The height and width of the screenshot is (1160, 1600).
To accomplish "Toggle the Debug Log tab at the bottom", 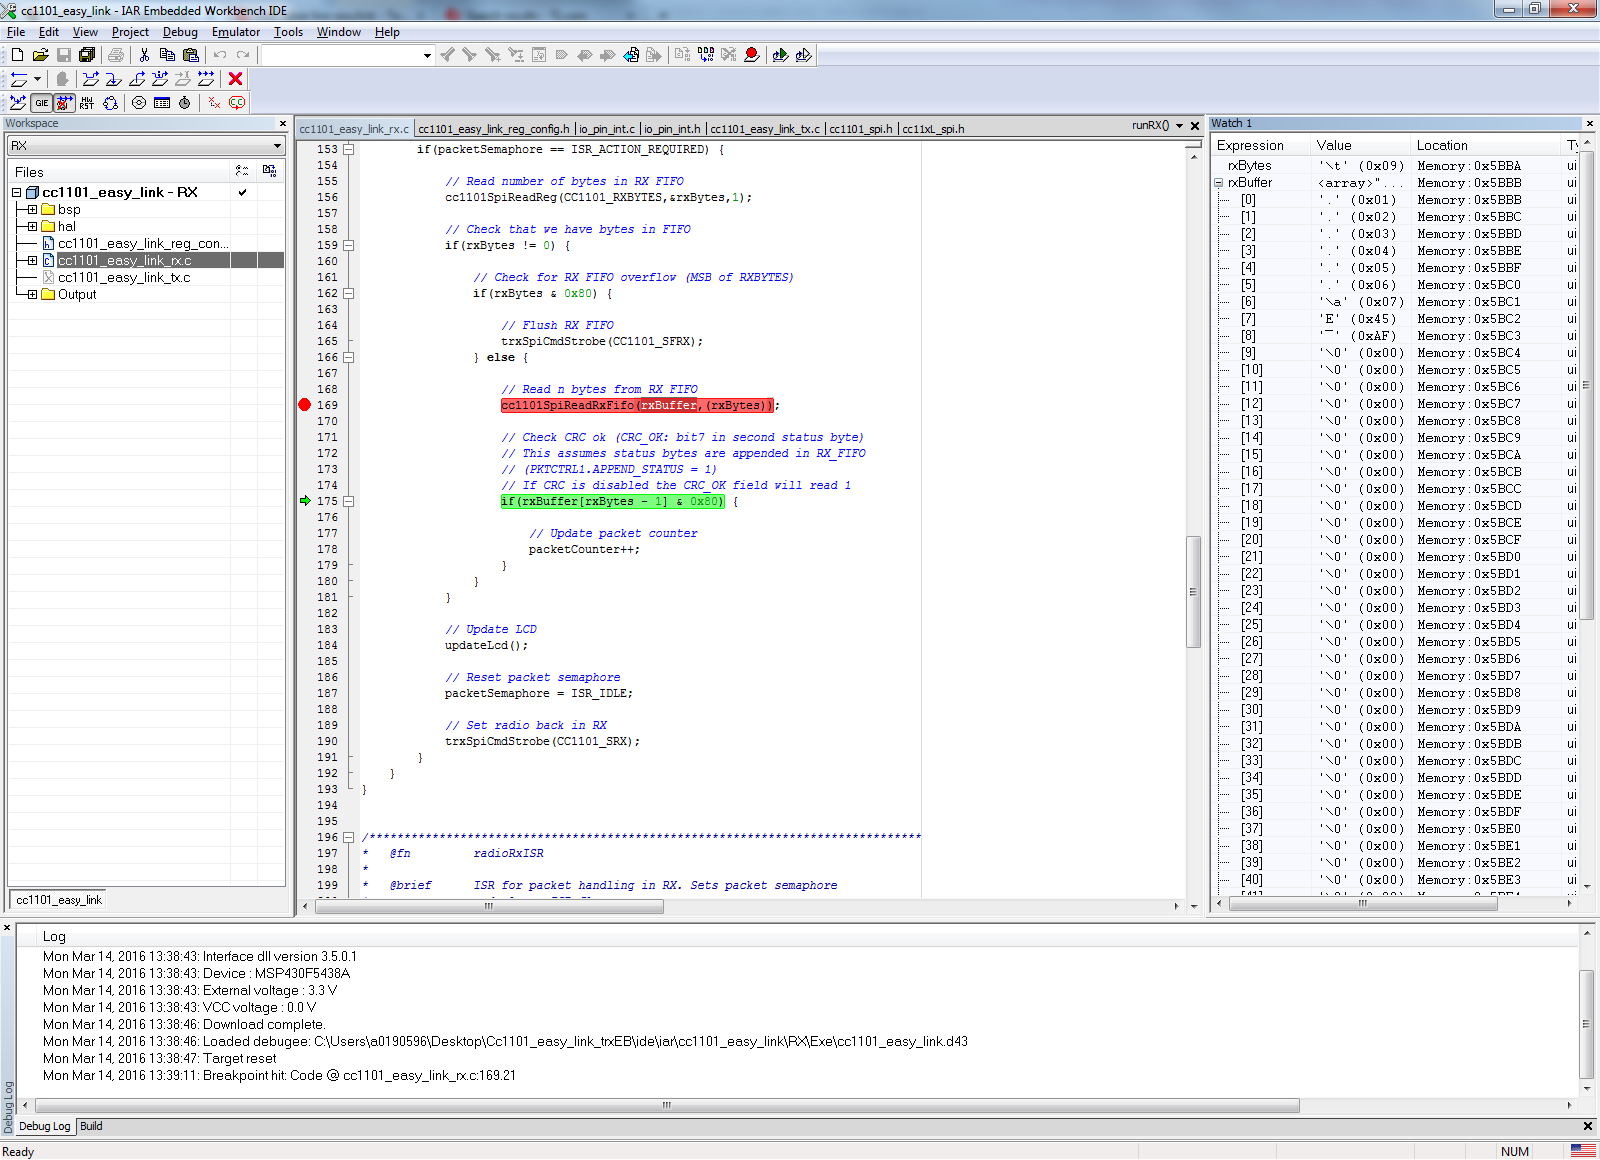I will [x=43, y=1126].
